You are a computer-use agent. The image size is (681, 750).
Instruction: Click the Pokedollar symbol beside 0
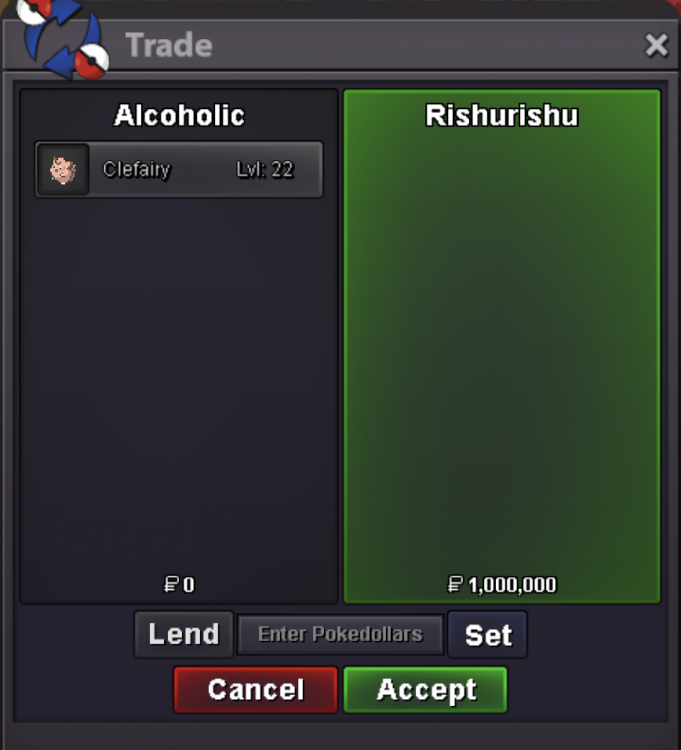coord(171,585)
